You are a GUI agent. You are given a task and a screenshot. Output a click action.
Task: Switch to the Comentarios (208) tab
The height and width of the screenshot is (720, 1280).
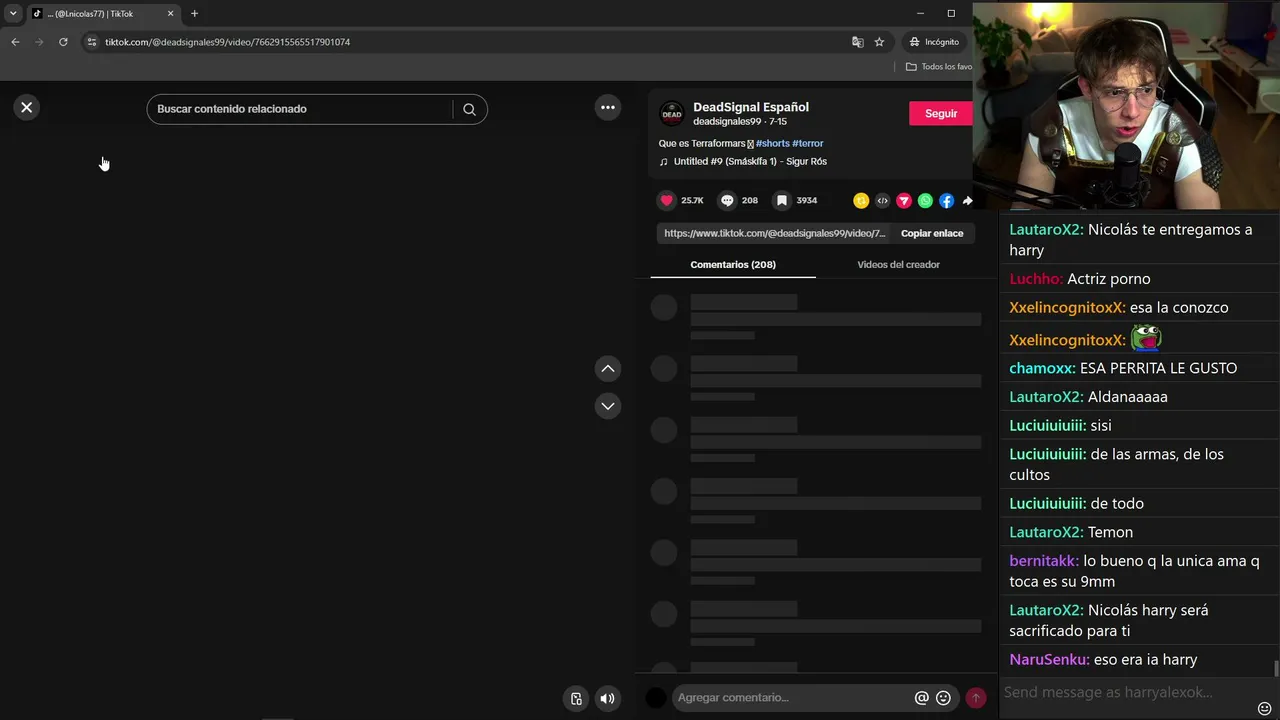point(733,264)
